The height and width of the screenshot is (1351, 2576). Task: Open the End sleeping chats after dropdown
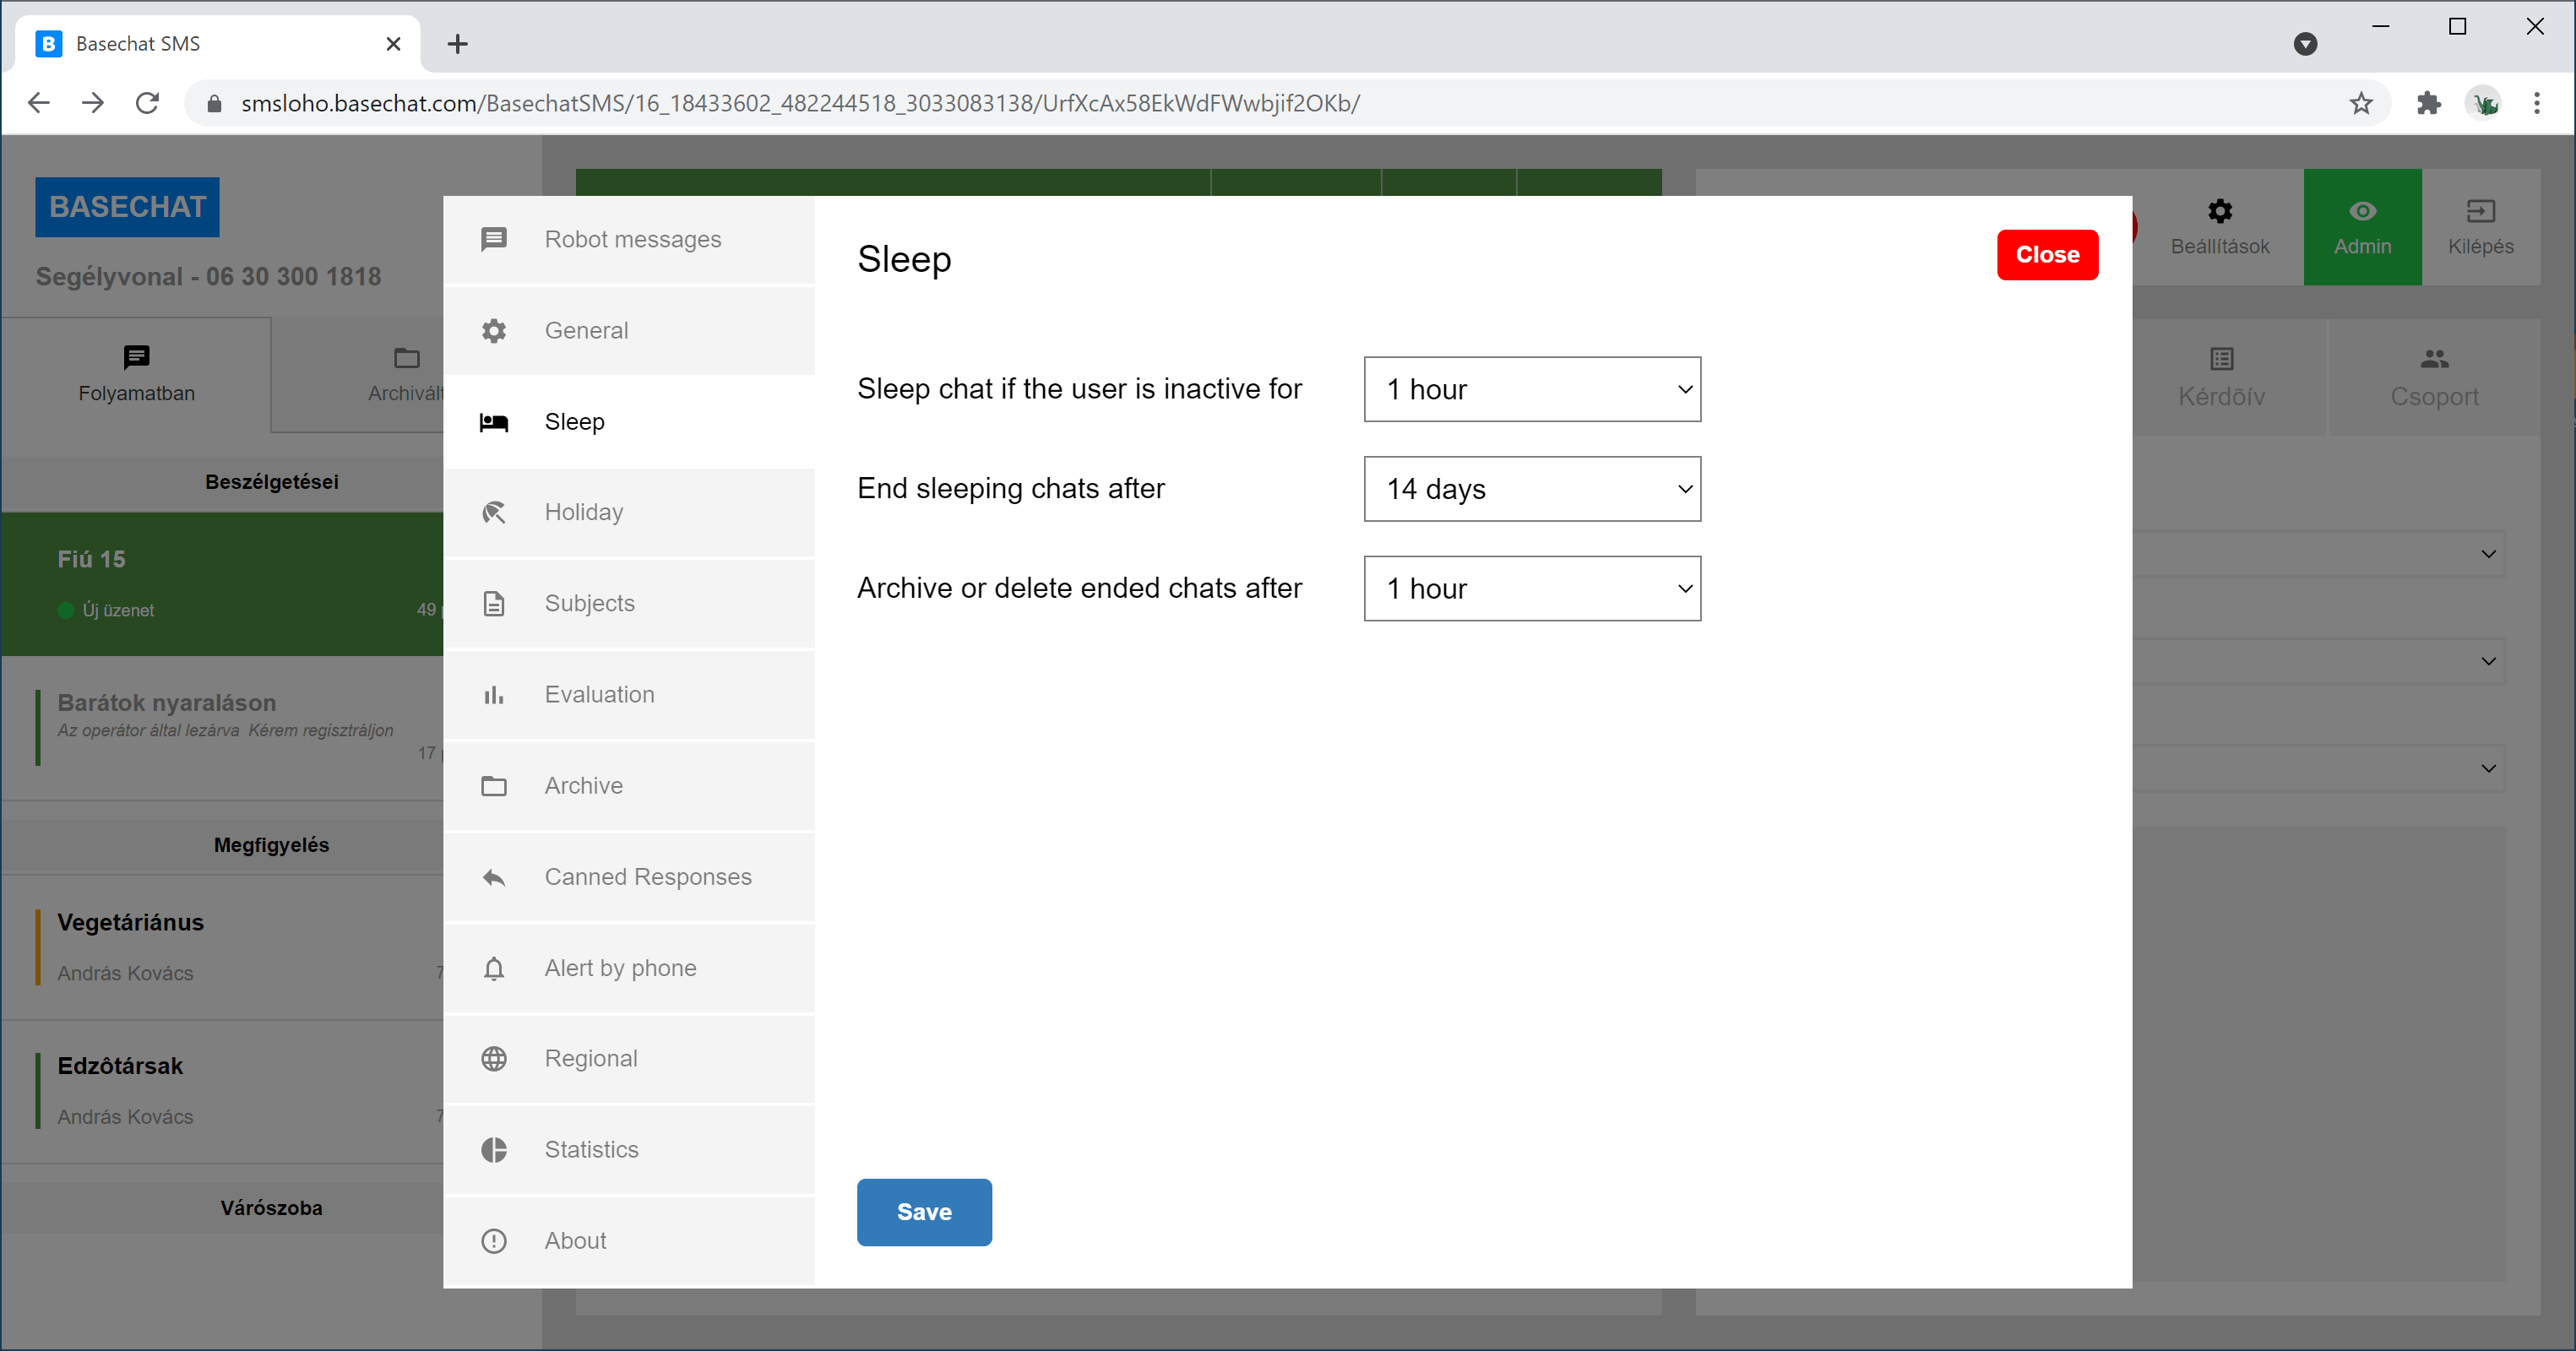[x=1532, y=489]
